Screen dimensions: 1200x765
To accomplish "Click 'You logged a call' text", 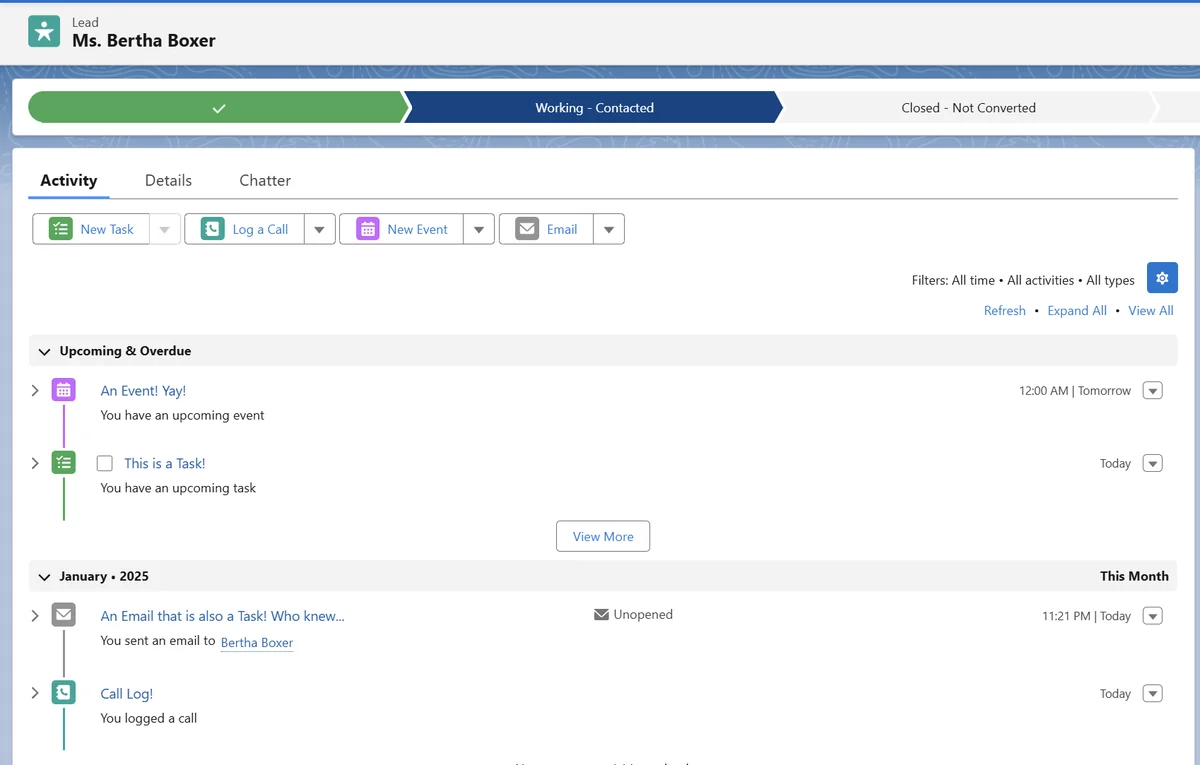I will tap(148, 718).
